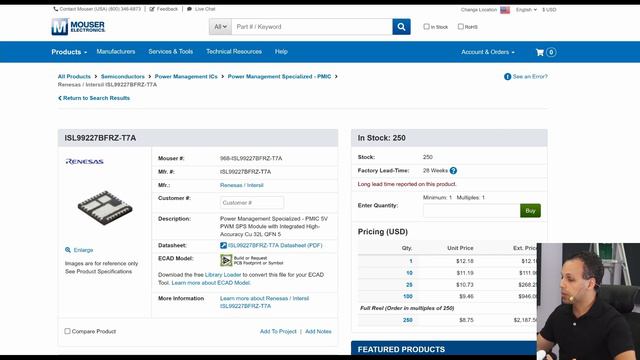Open the English language dropdown
The height and width of the screenshot is (360, 640).
(x=526, y=9)
